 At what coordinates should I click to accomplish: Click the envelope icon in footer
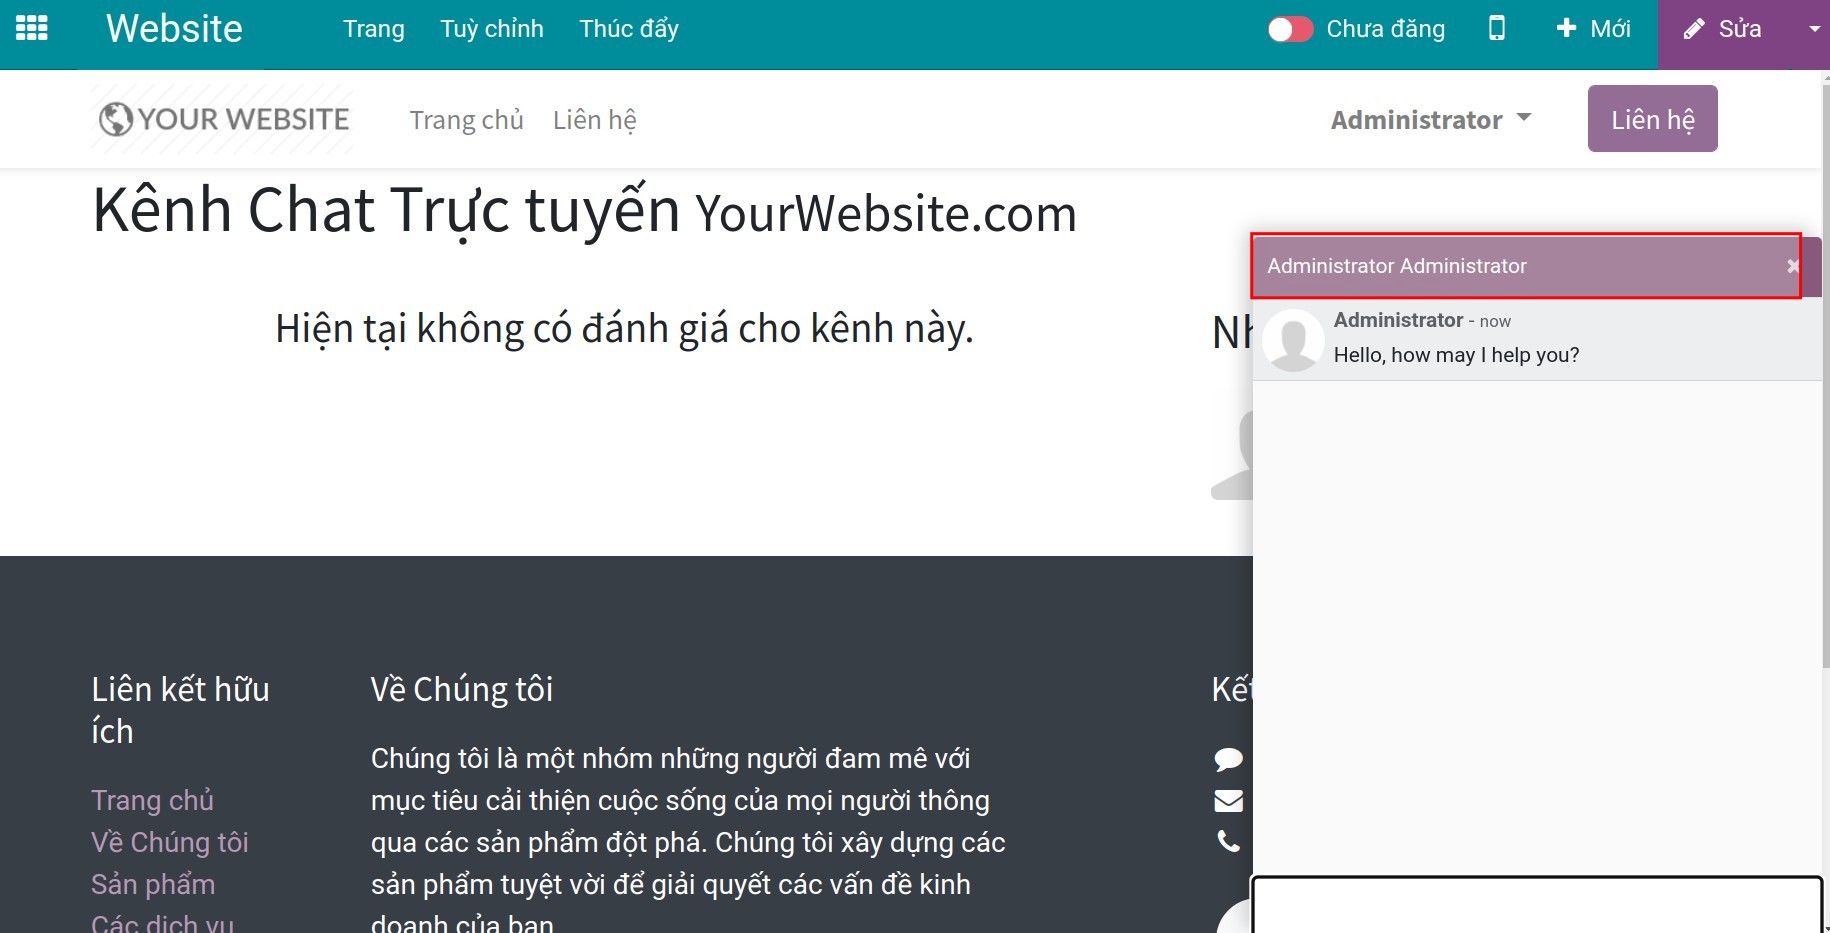point(1228,800)
